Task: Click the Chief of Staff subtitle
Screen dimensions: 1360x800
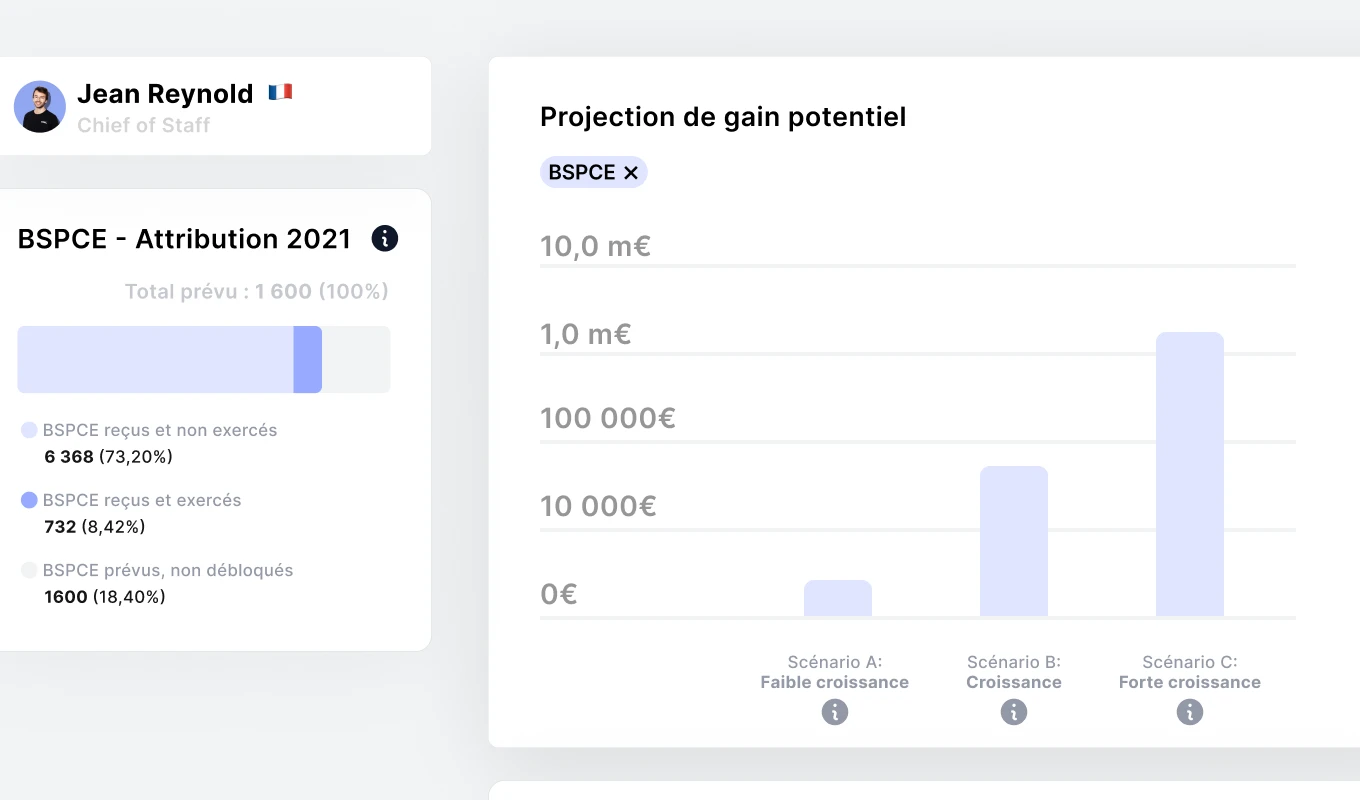Action: [x=143, y=125]
